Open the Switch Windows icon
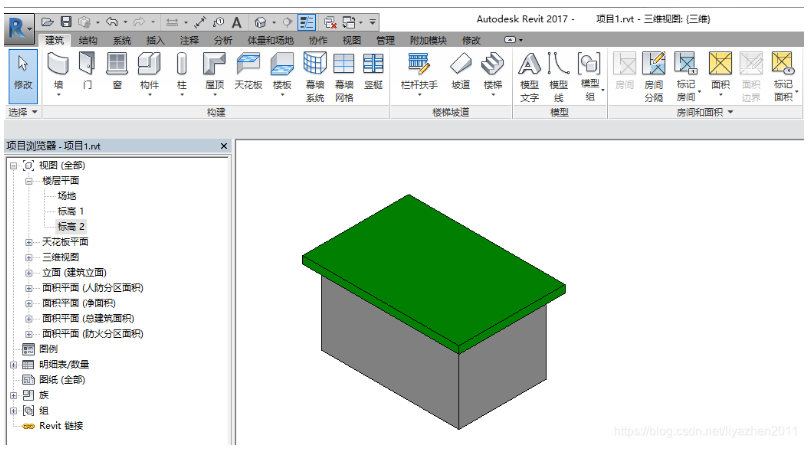Screen dimensions: 809x450 click(349, 22)
